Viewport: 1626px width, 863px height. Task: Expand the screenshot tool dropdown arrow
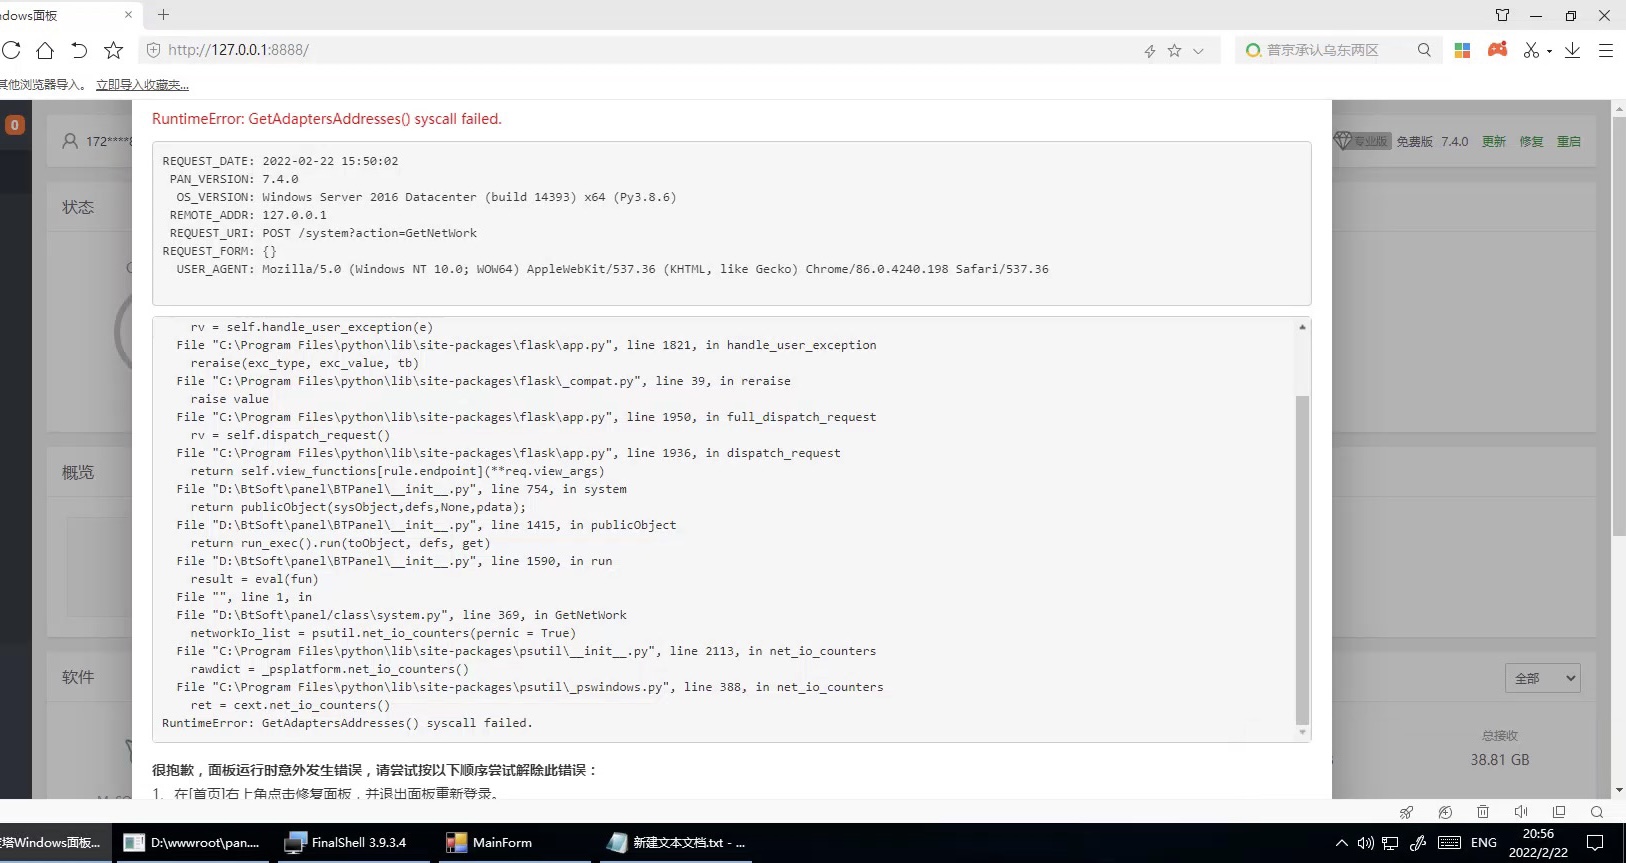pos(1549,51)
